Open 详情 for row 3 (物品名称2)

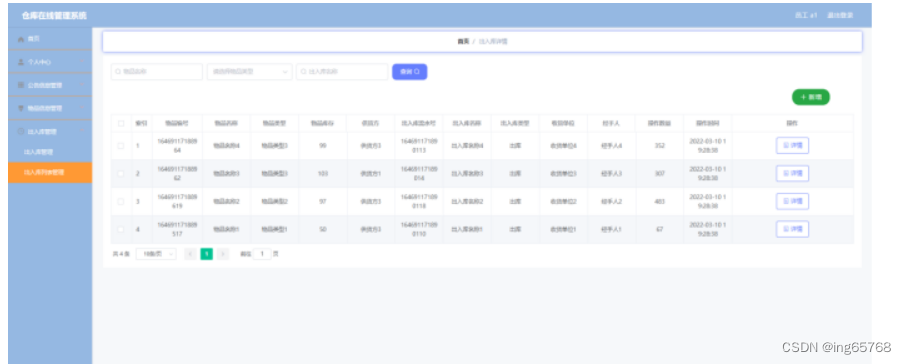(x=792, y=201)
